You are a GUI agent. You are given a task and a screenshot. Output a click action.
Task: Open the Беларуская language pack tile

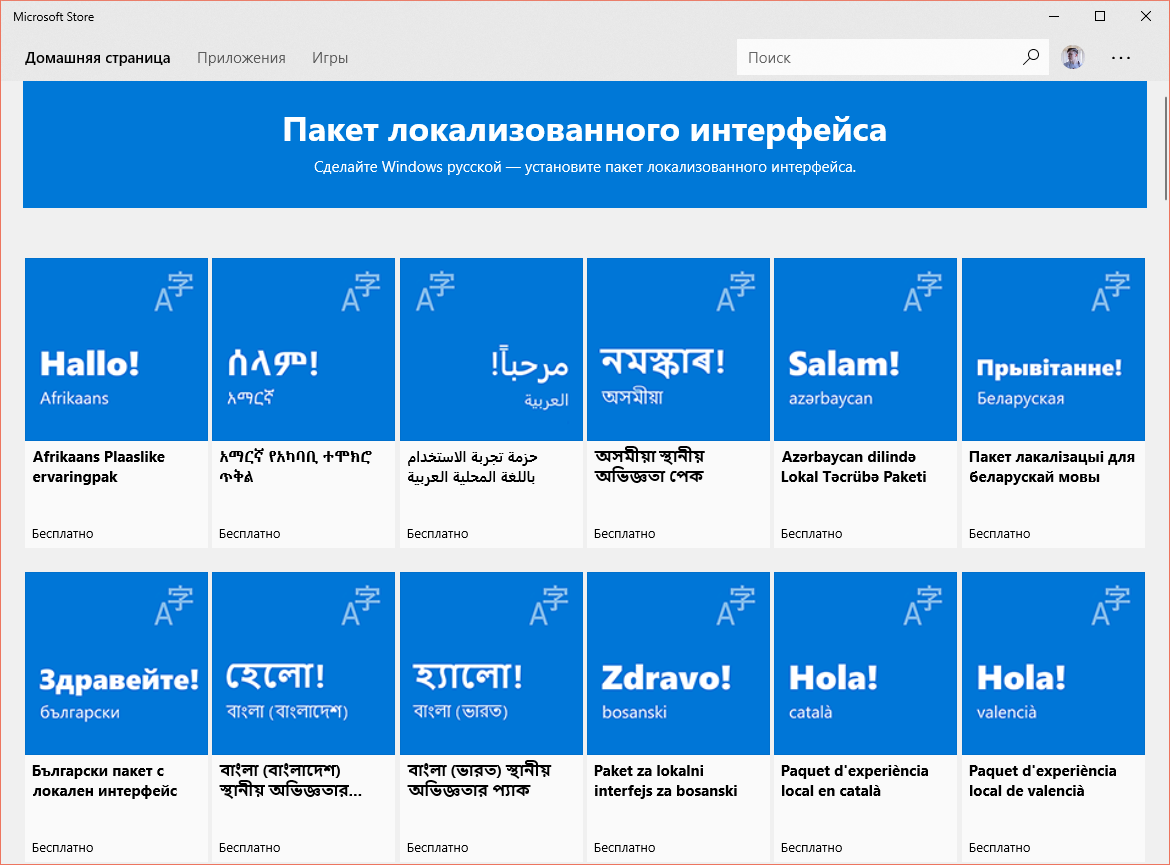tap(1053, 402)
